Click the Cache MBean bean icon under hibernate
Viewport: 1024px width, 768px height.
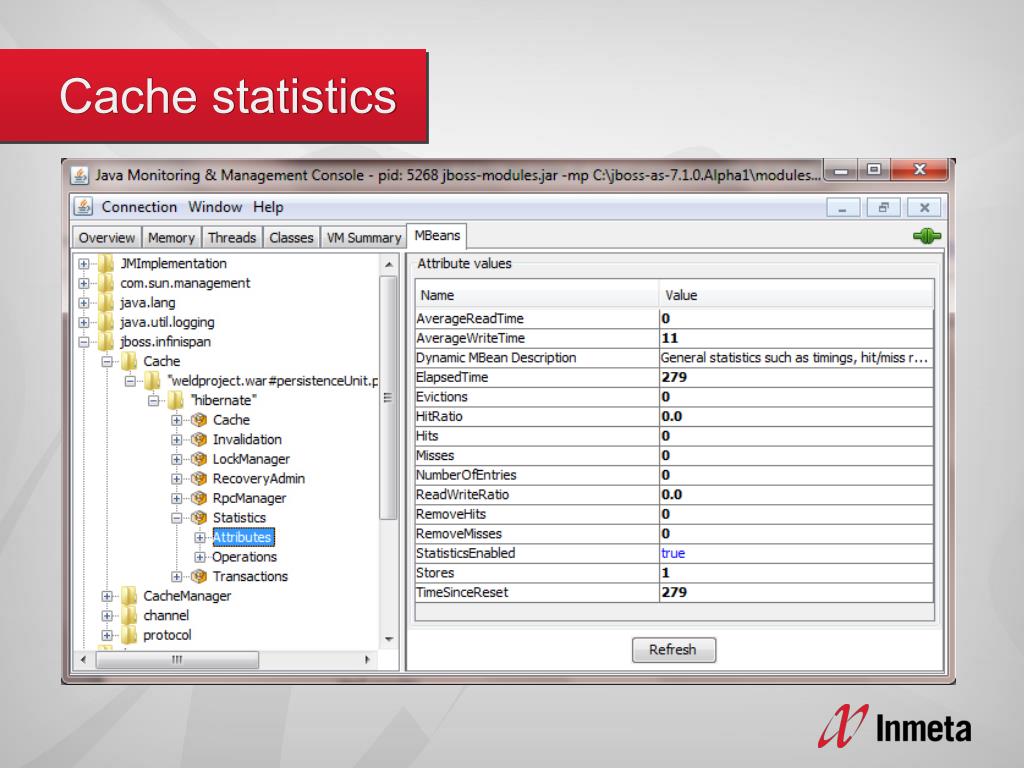(x=199, y=420)
